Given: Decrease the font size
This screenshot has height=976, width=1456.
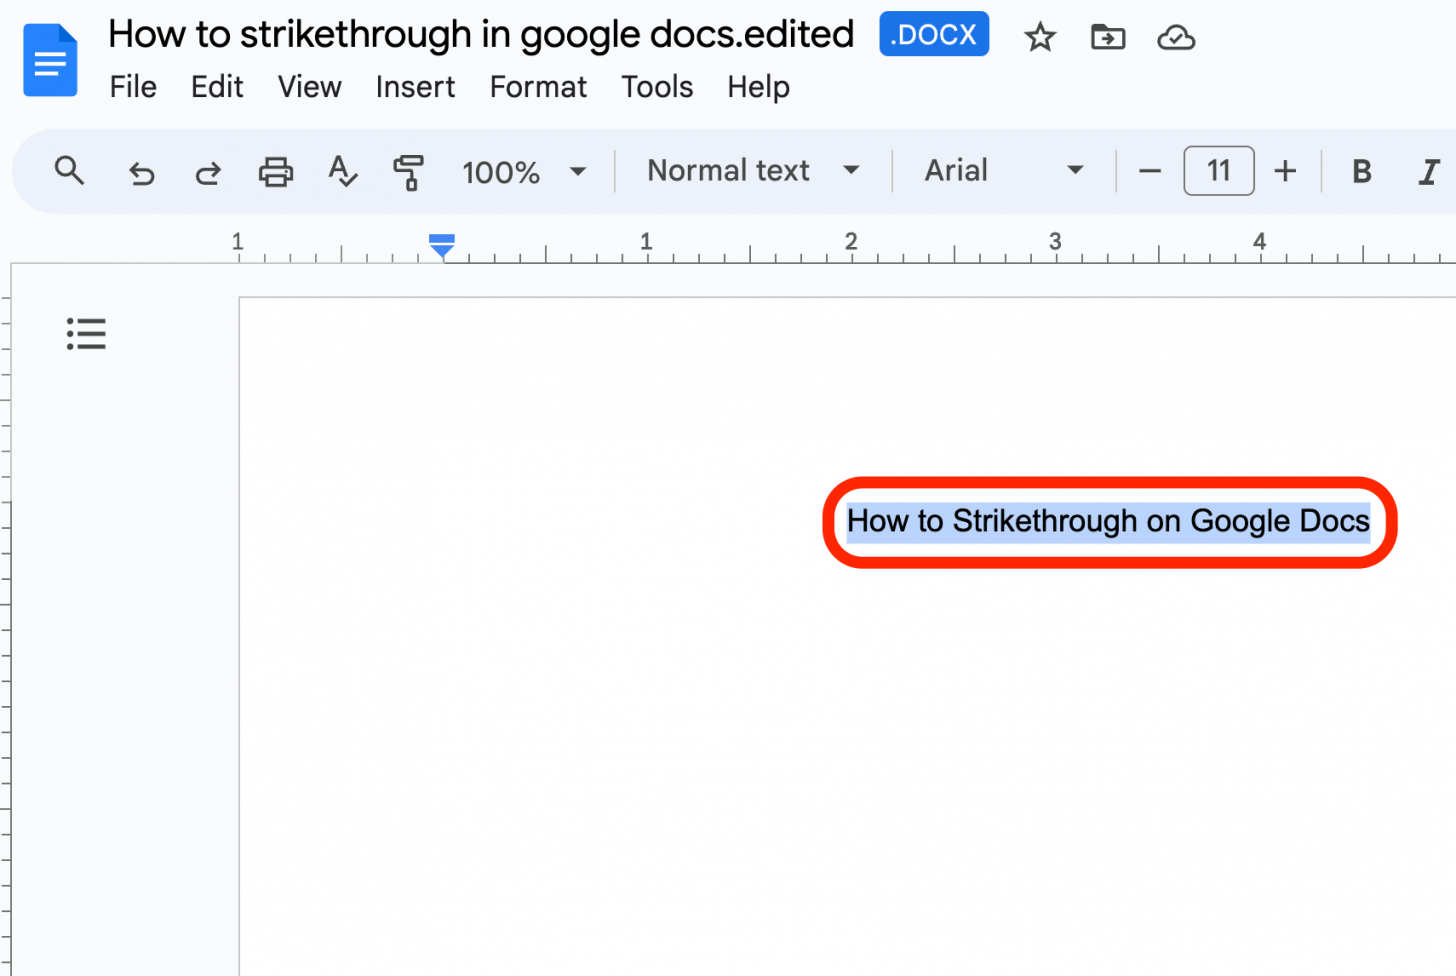Looking at the screenshot, I should pyautogui.click(x=1150, y=172).
